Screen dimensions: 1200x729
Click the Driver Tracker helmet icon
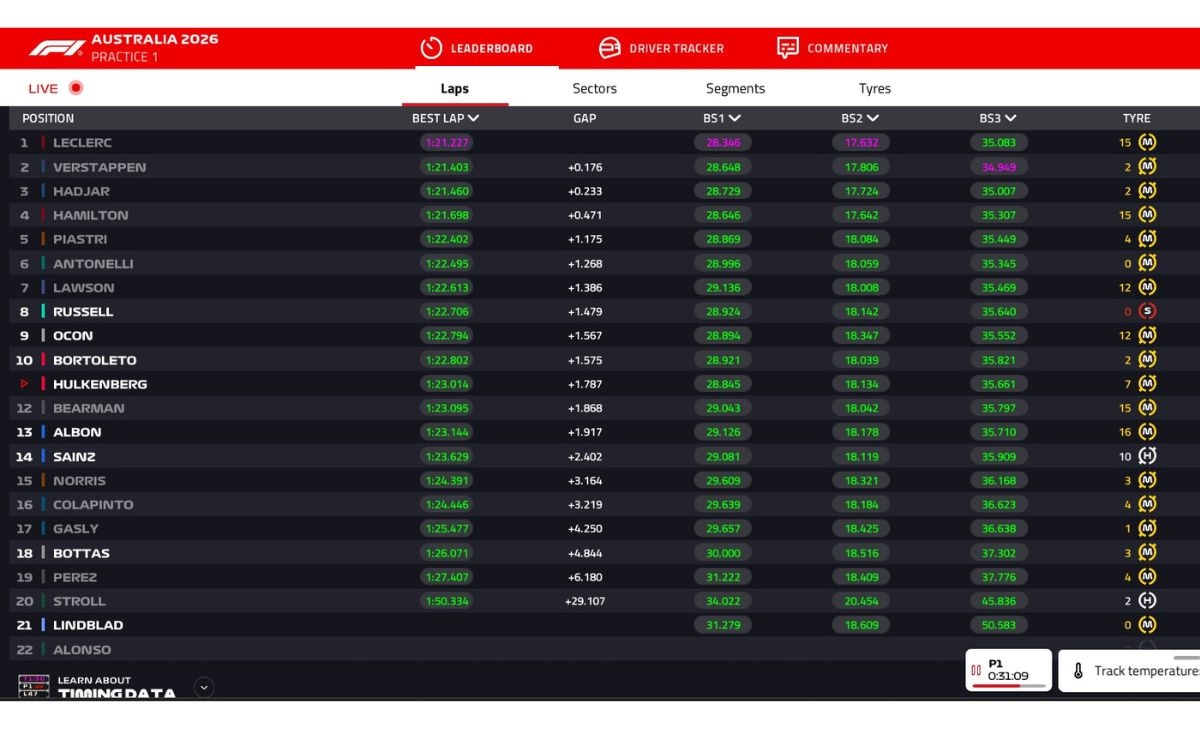(x=609, y=48)
